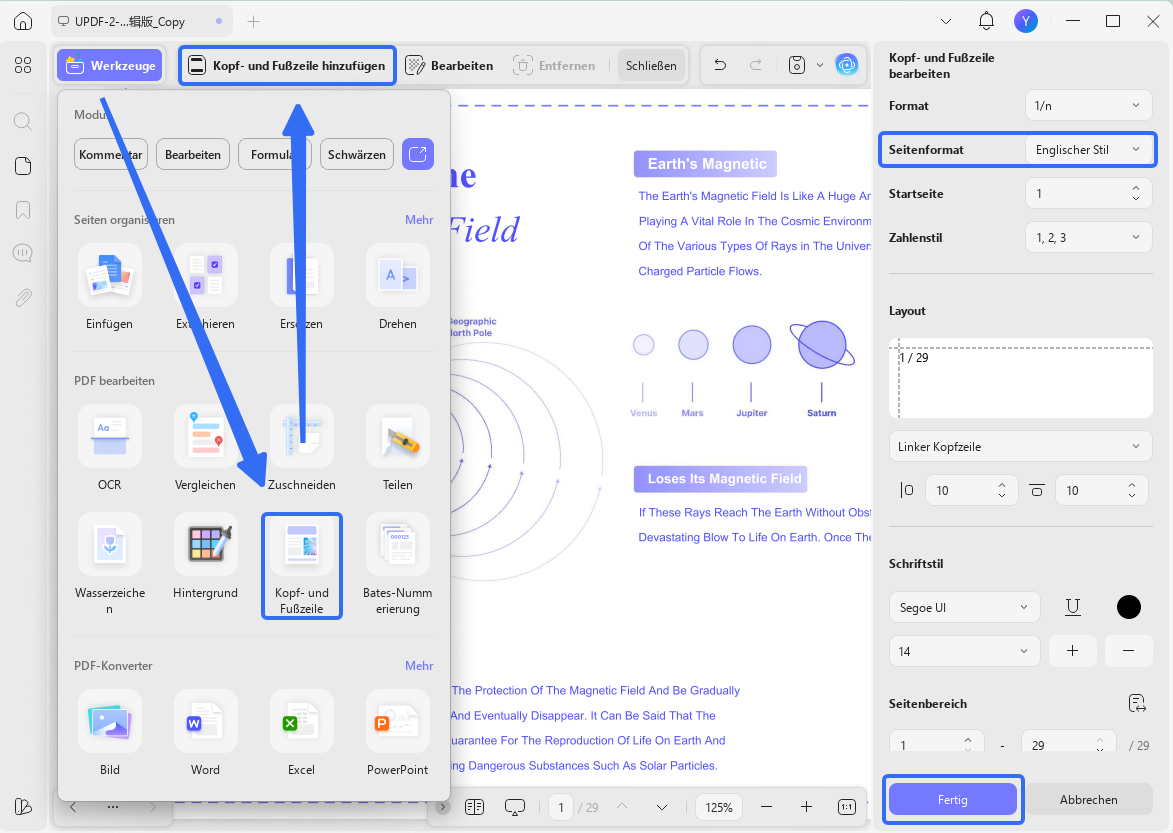Click the Schließen button

click(x=651, y=65)
